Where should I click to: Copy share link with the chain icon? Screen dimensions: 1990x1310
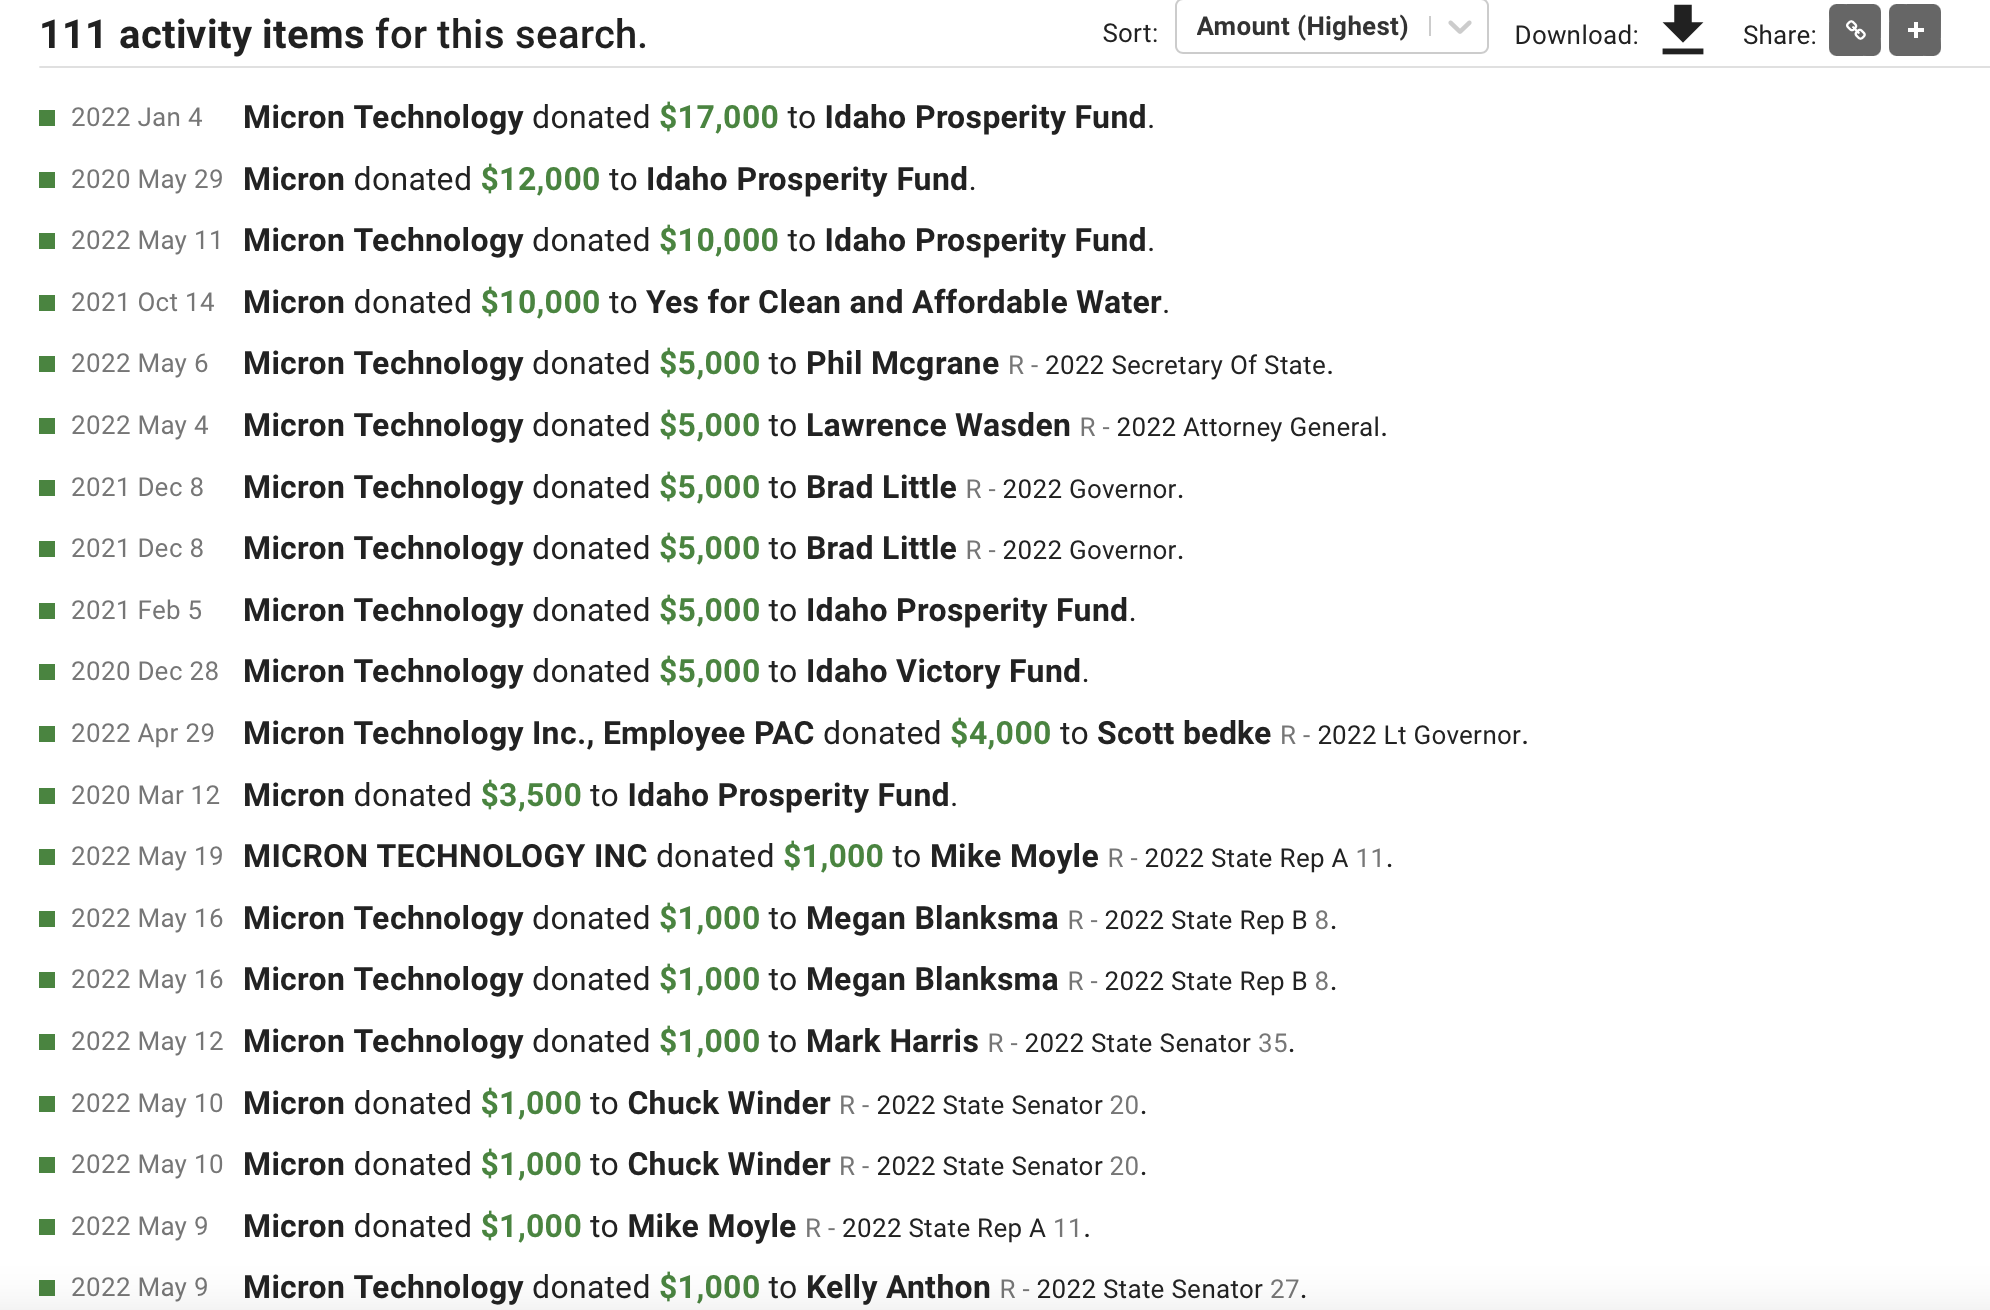click(x=1855, y=30)
